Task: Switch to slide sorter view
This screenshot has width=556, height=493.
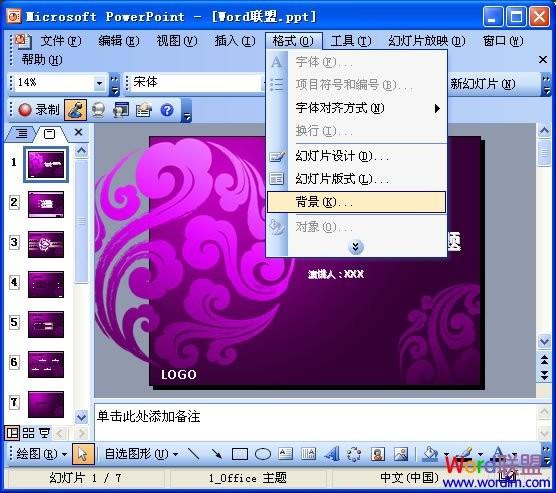Action: click(28, 433)
